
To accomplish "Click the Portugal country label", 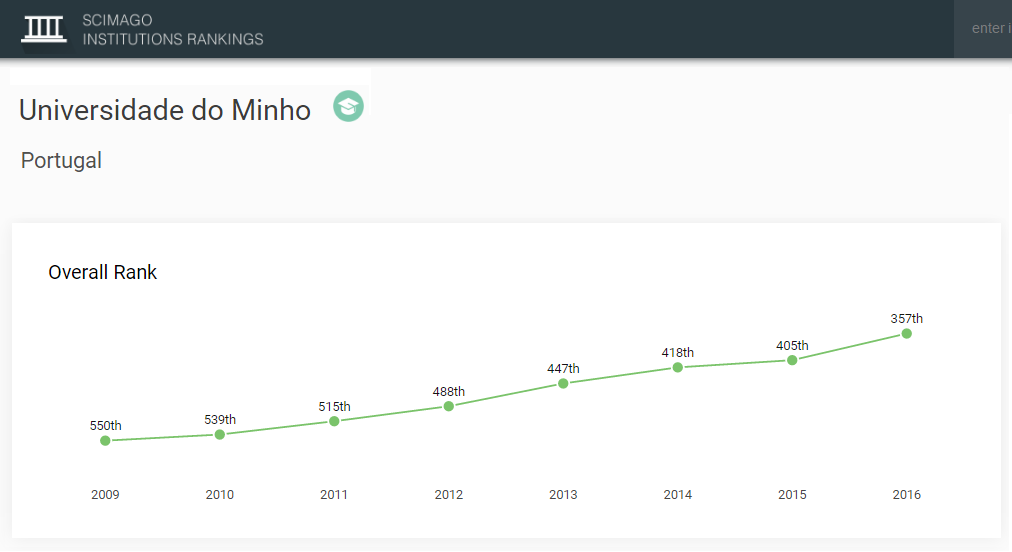I will (x=61, y=160).
